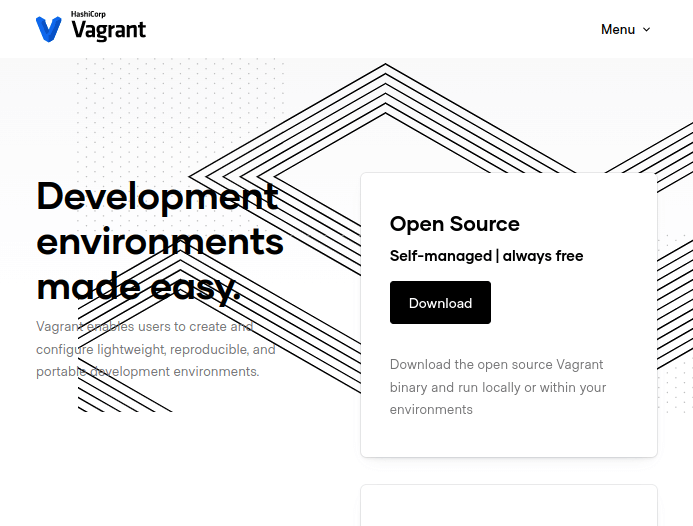This screenshot has height=526, width=693.
Task: Click the 'Vagrant enables users to create' paragraph
Action: tap(156, 349)
